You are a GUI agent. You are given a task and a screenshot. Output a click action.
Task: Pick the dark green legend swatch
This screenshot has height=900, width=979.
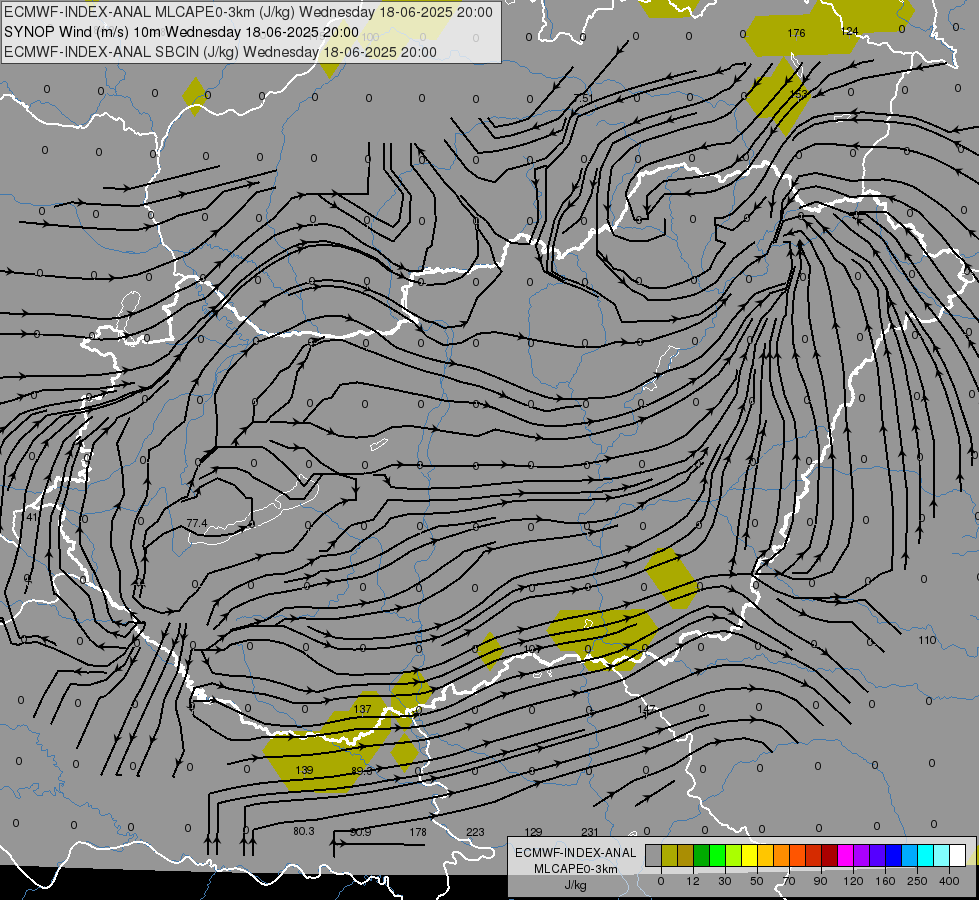click(702, 855)
